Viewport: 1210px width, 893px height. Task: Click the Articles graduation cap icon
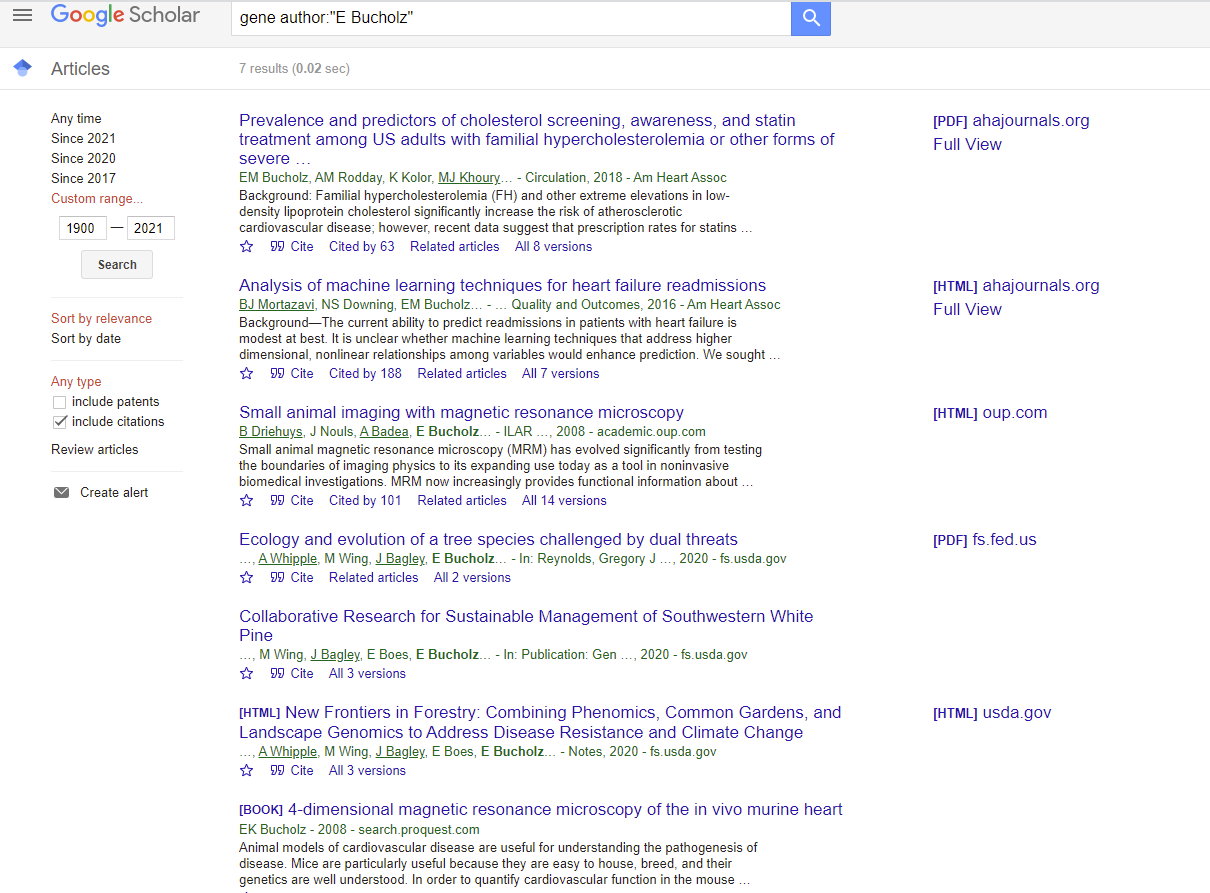tap(23, 68)
